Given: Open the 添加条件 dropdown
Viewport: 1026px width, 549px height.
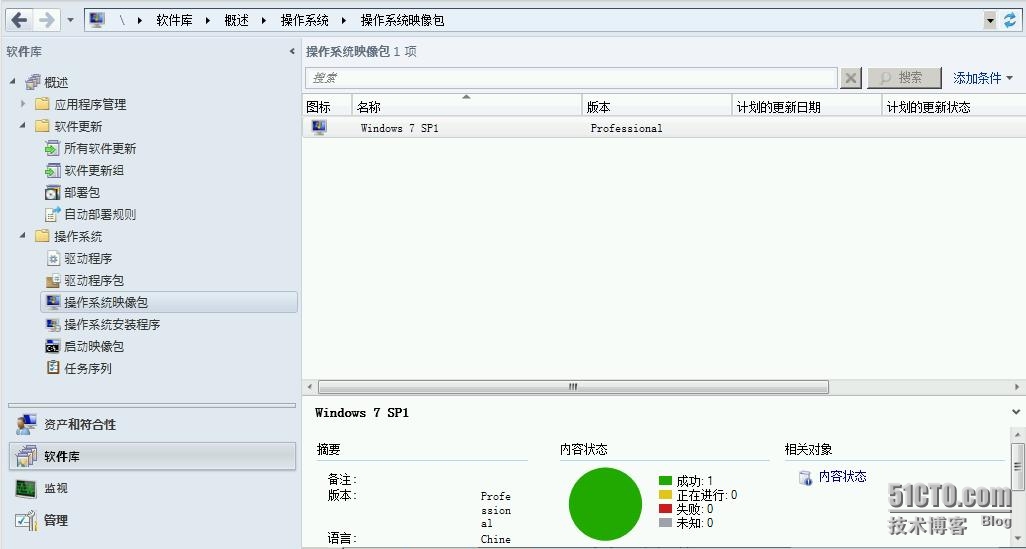Looking at the screenshot, I should tap(983, 78).
